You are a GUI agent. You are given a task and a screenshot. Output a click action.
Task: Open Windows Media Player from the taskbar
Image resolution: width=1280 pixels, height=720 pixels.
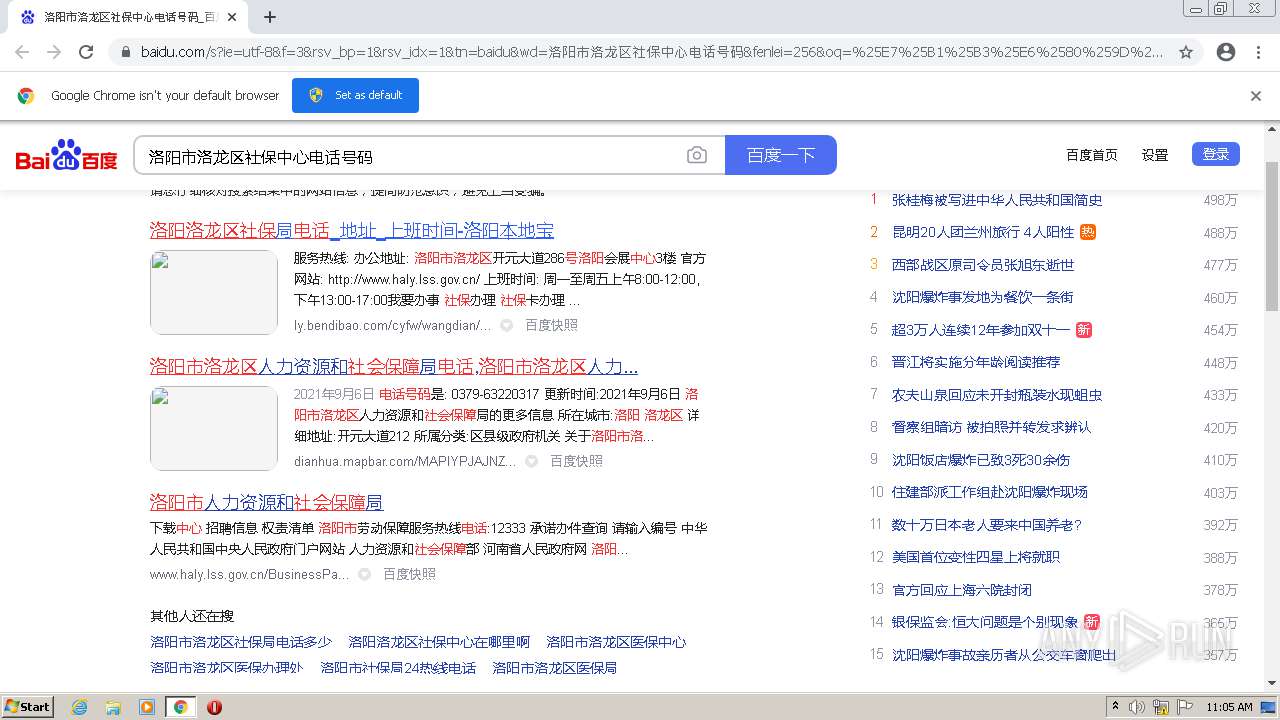tap(147, 707)
